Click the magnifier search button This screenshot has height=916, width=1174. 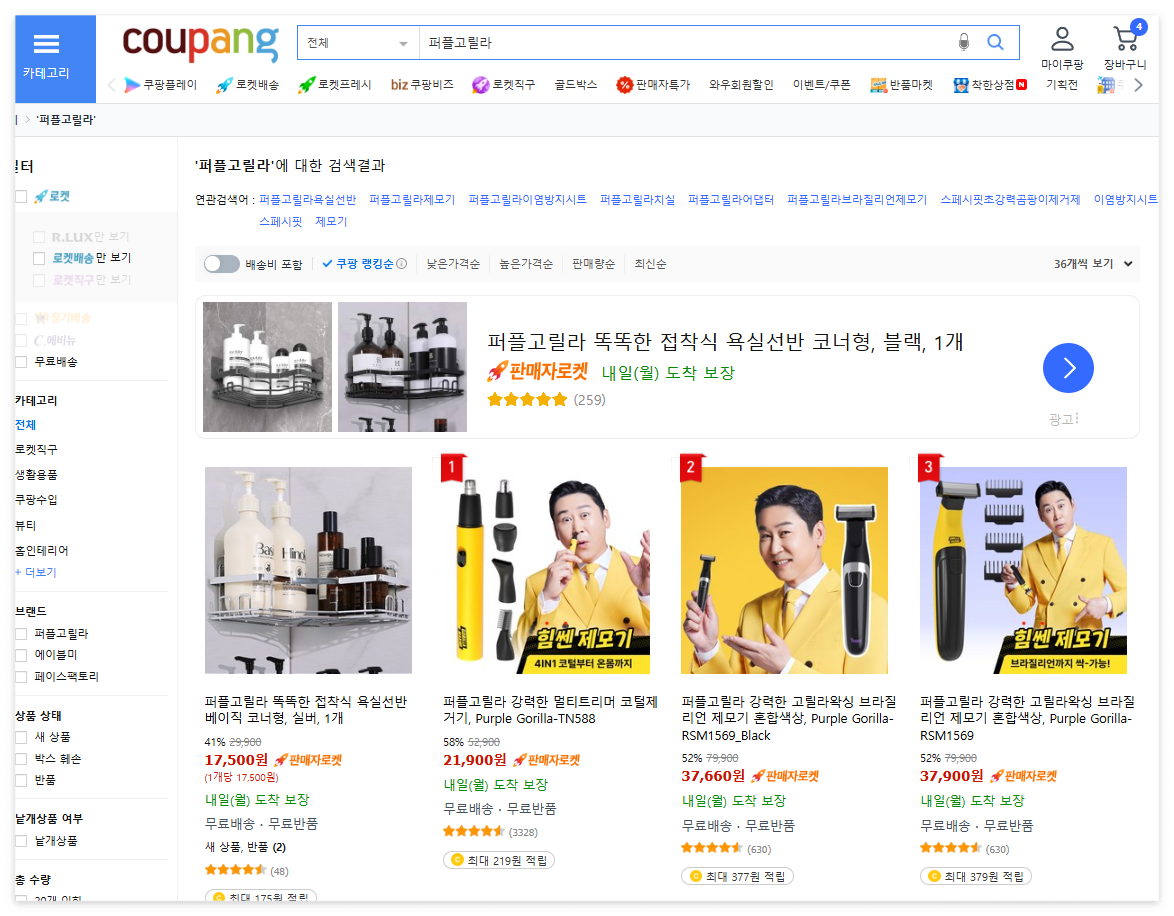[x=995, y=42]
